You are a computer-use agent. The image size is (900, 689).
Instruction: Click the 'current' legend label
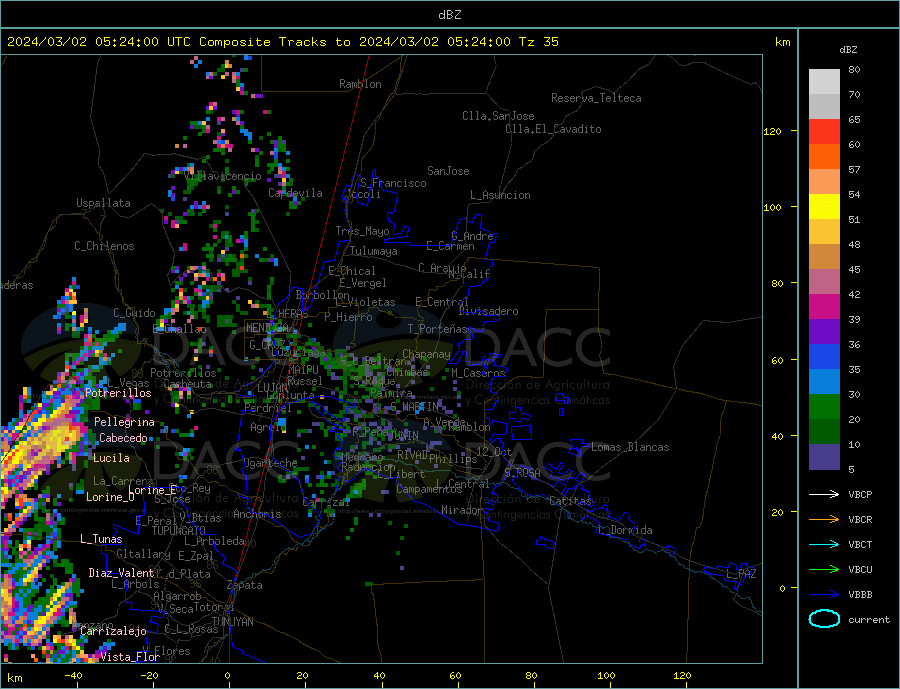(x=869, y=620)
